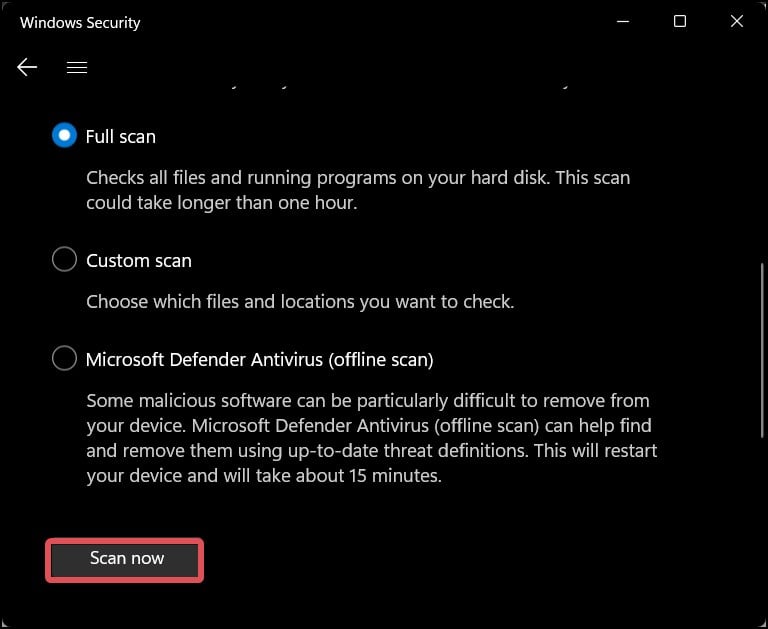
Task: Select the Full scan radio button
Action: click(64, 136)
